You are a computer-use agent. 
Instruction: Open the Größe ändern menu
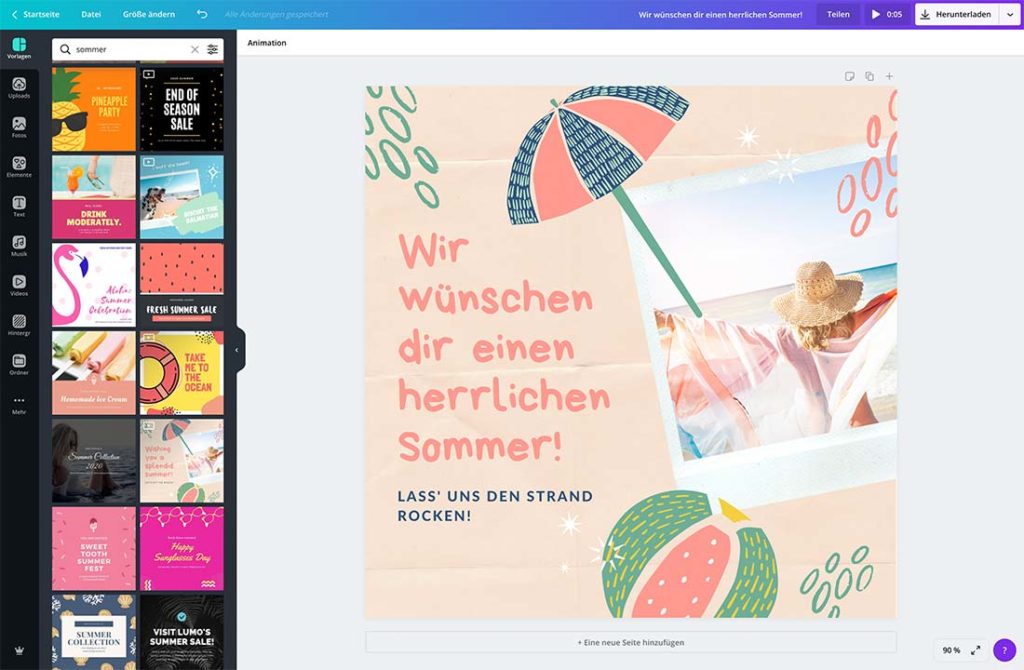click(x=148, y=14)
